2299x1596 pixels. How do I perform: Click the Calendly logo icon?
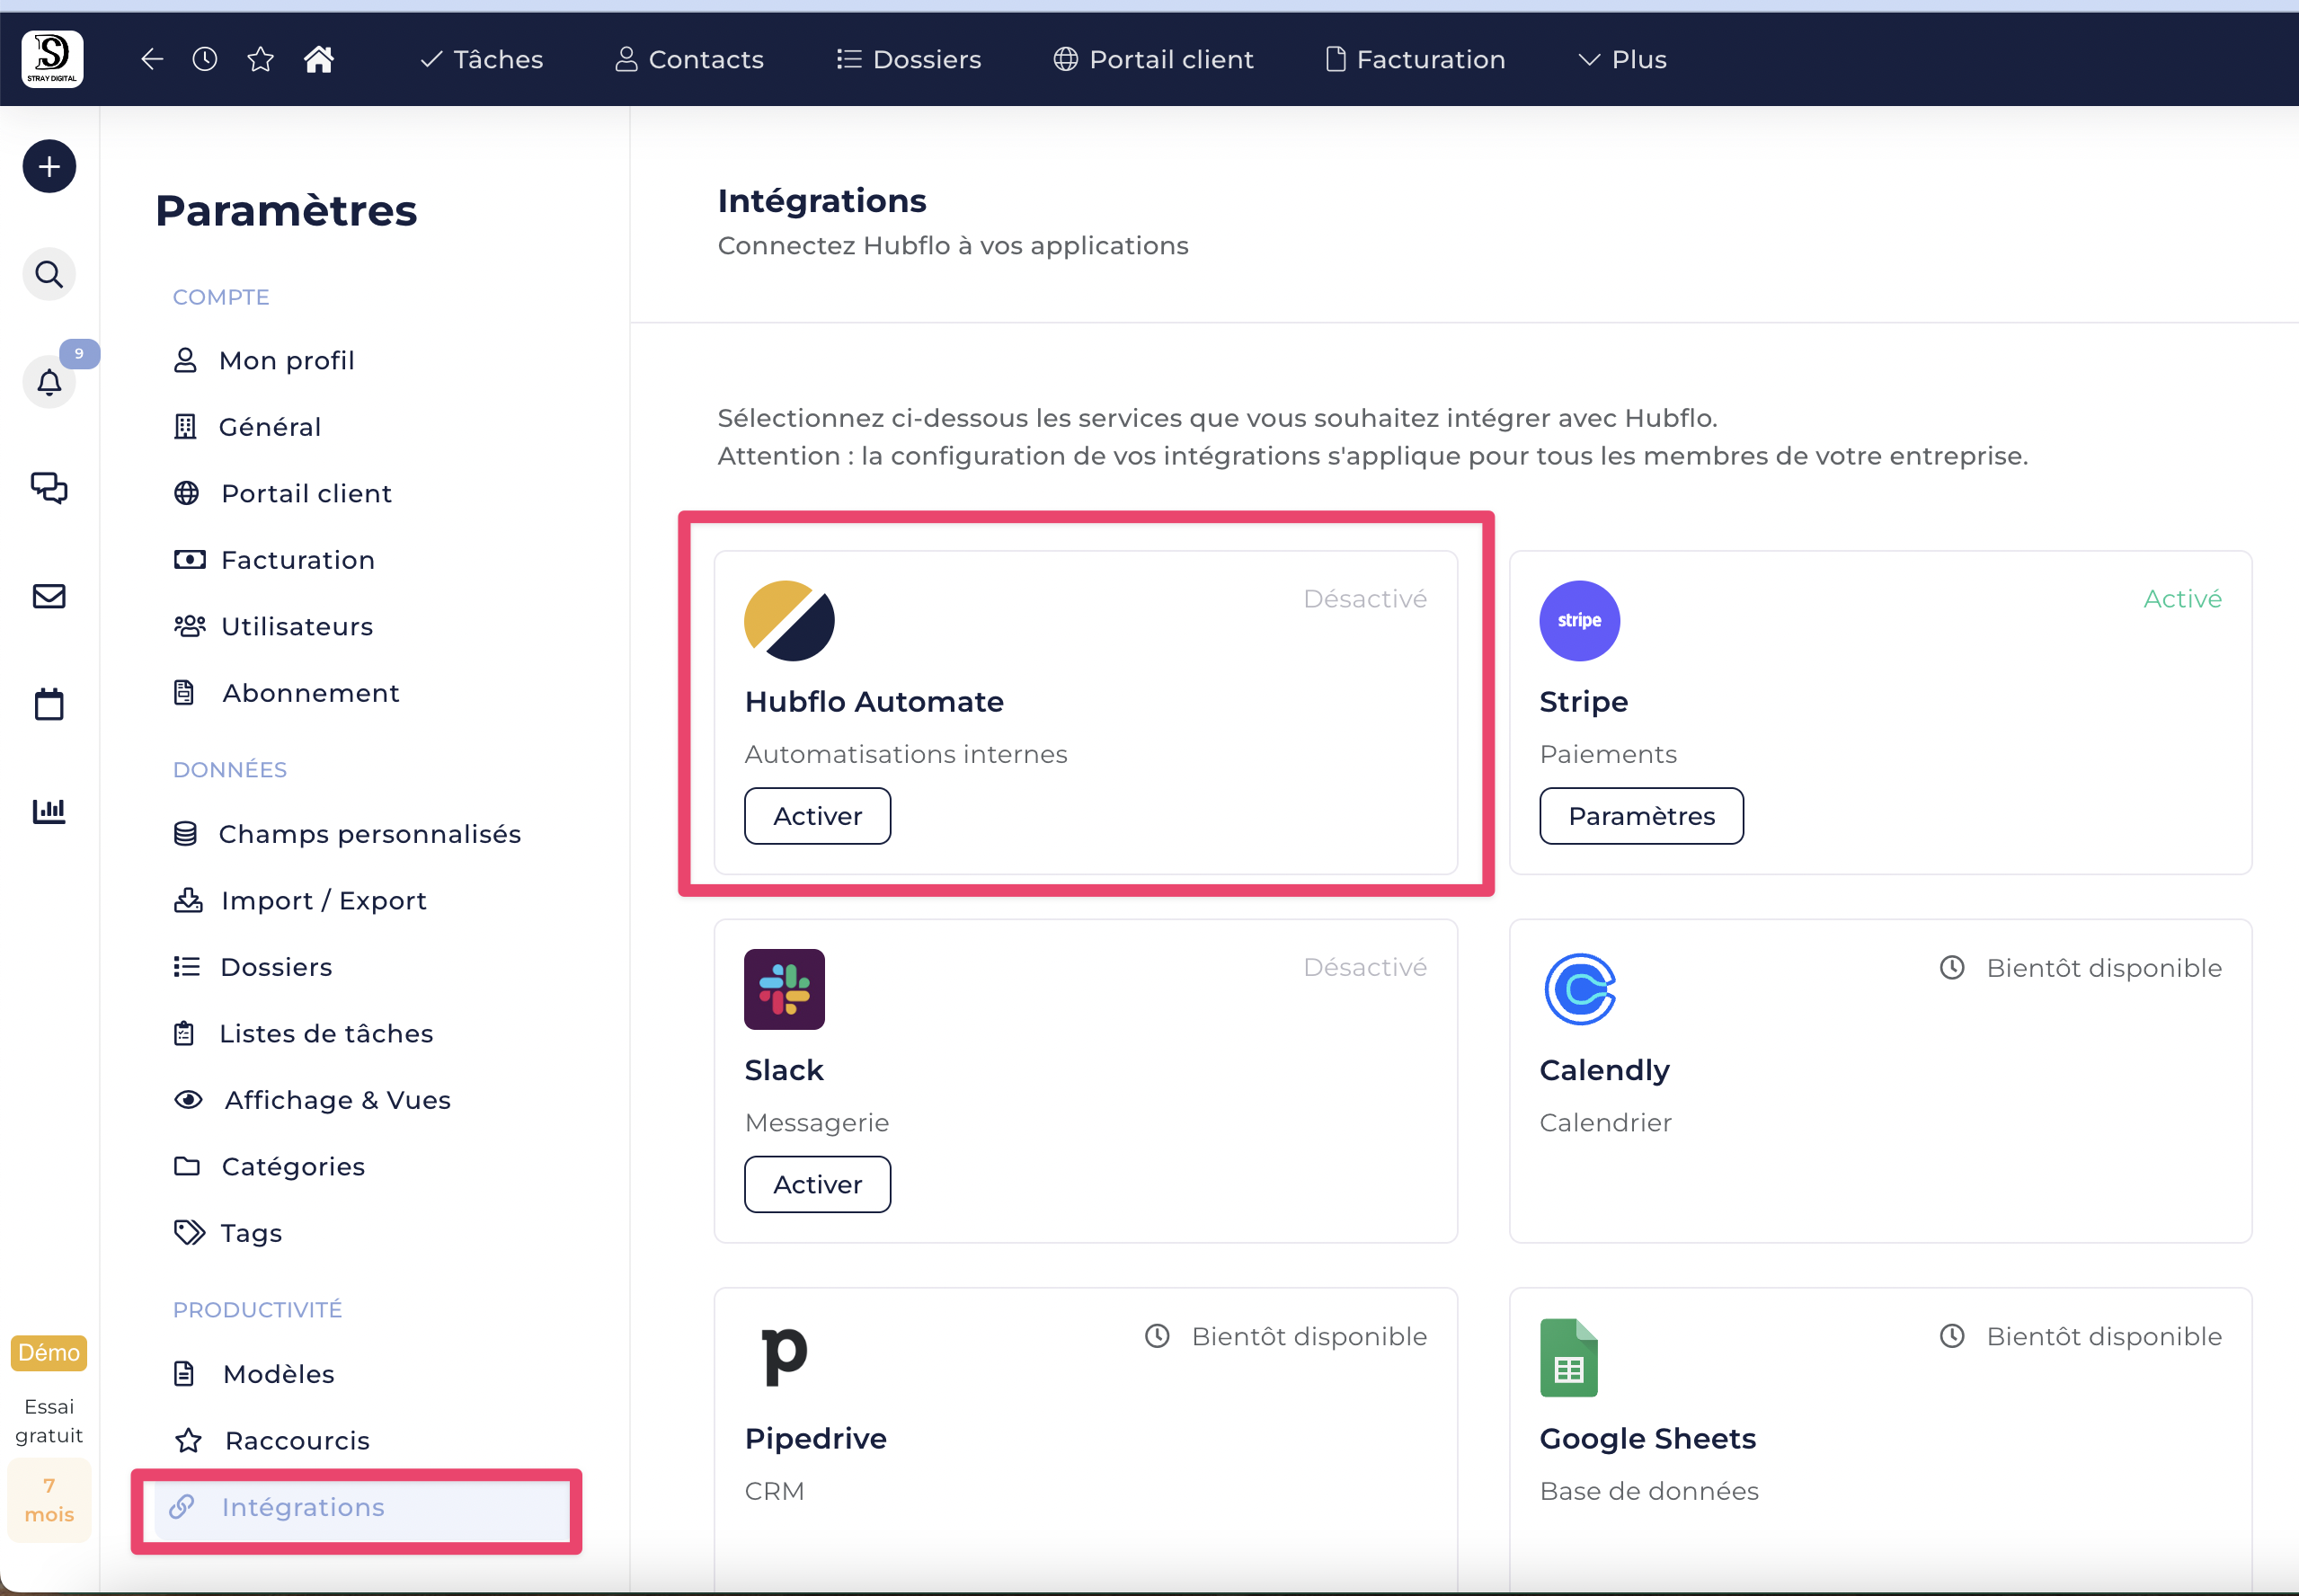coord(1579,989)
